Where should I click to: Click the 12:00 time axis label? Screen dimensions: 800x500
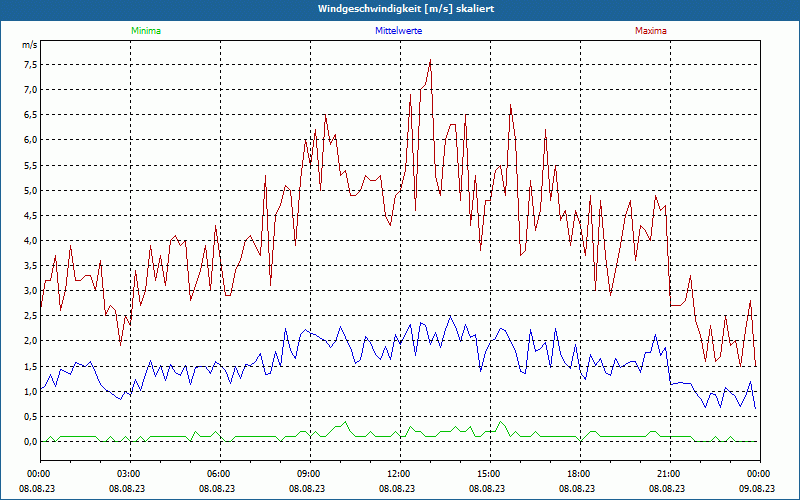pos(400,474)
